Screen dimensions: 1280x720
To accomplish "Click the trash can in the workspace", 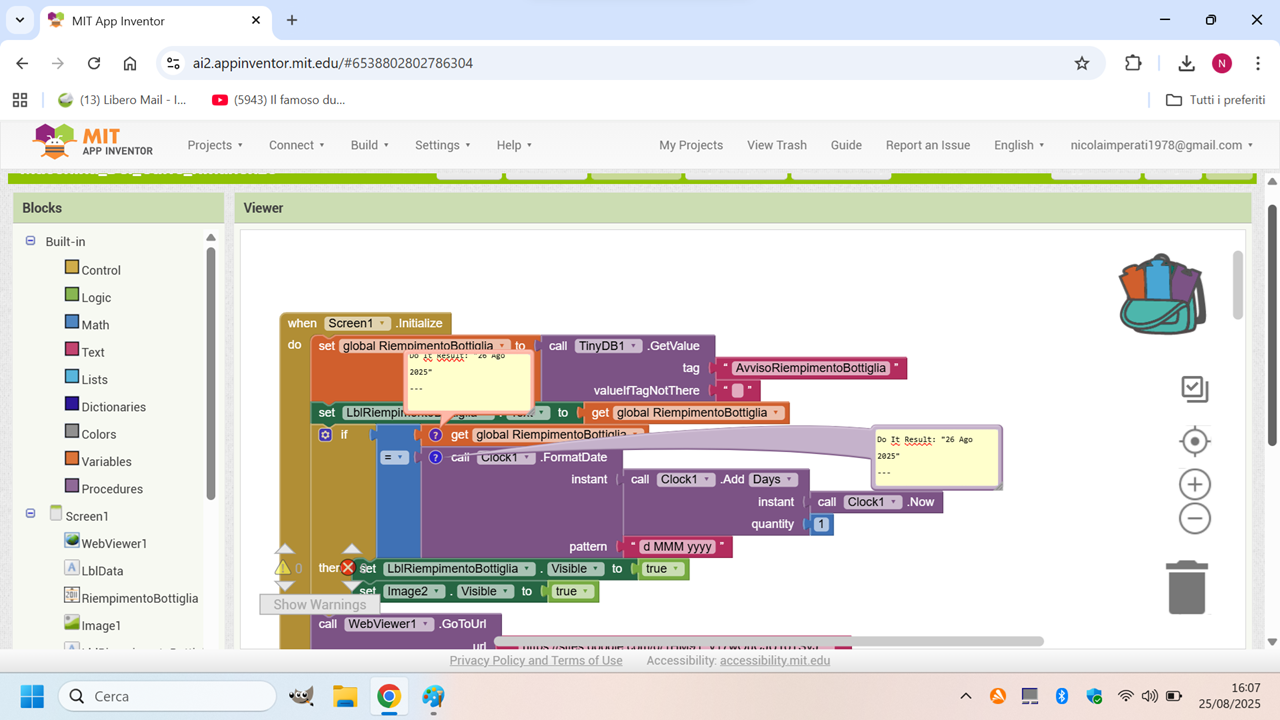I will (x=1187, y=586).
